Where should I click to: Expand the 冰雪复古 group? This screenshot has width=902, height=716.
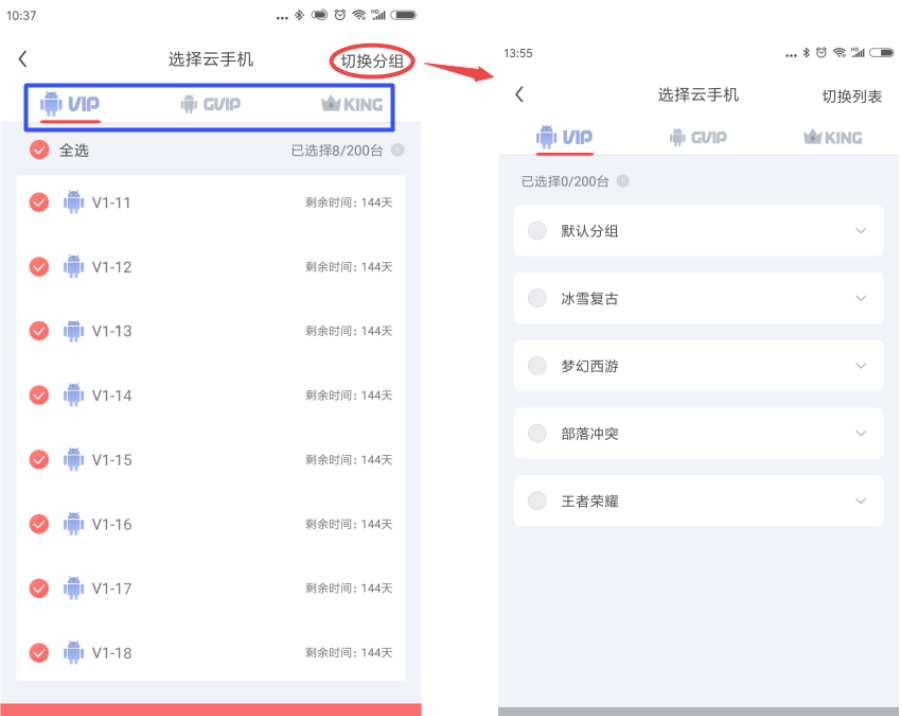[x=861, y=298]
